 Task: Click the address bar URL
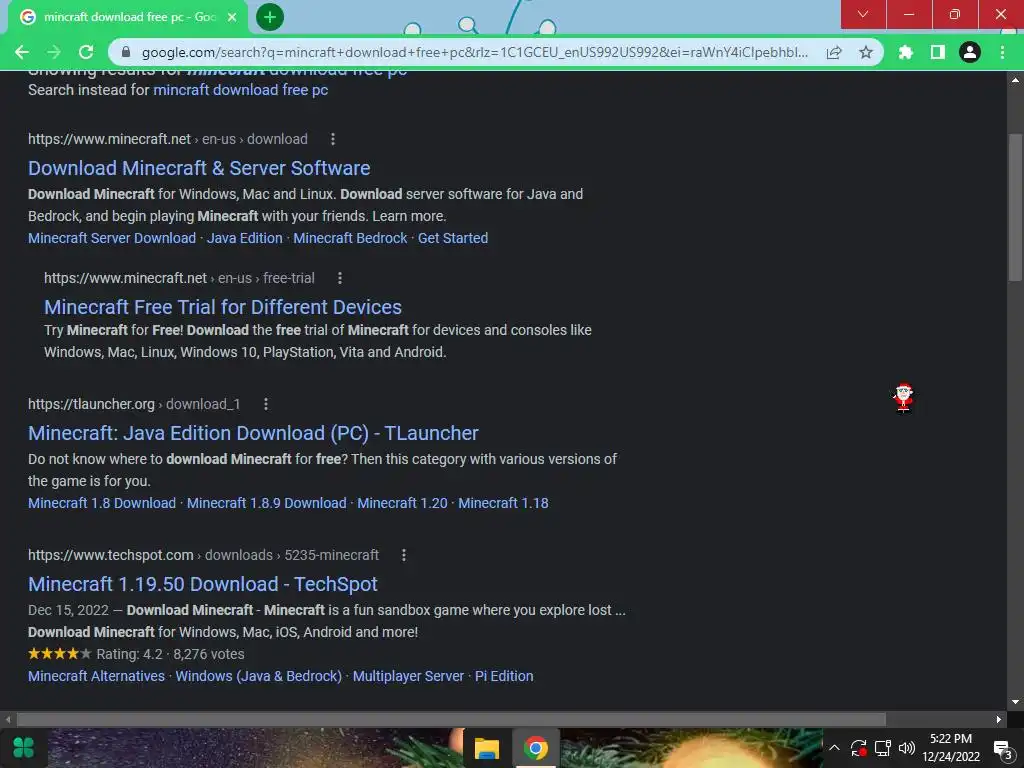pos(474,52)
